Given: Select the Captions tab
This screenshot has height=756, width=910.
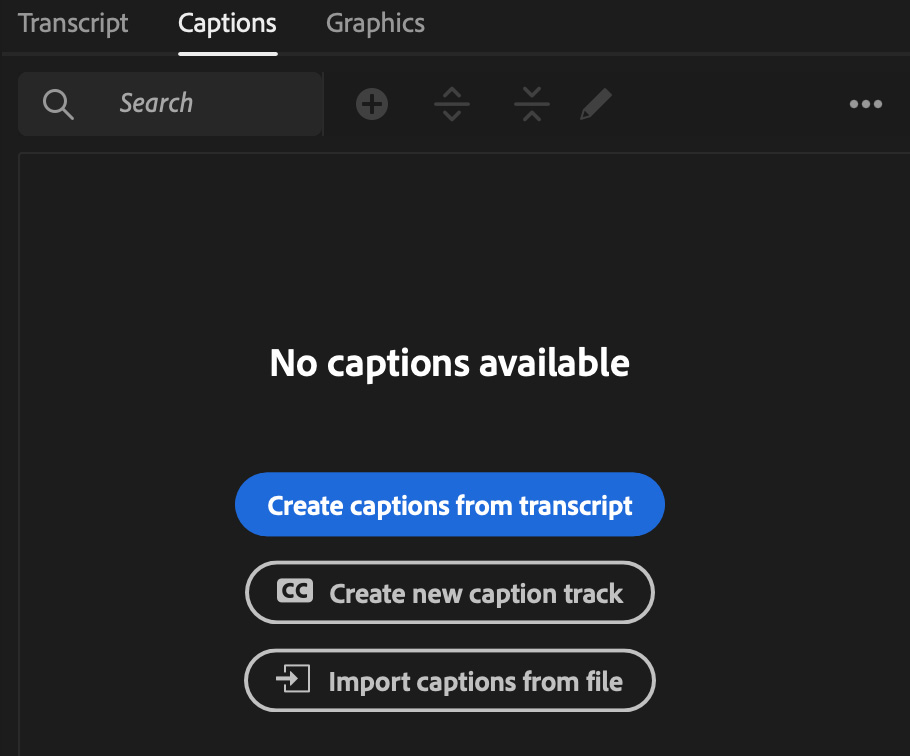Looking at the screenshot, I should click(227, 24).
